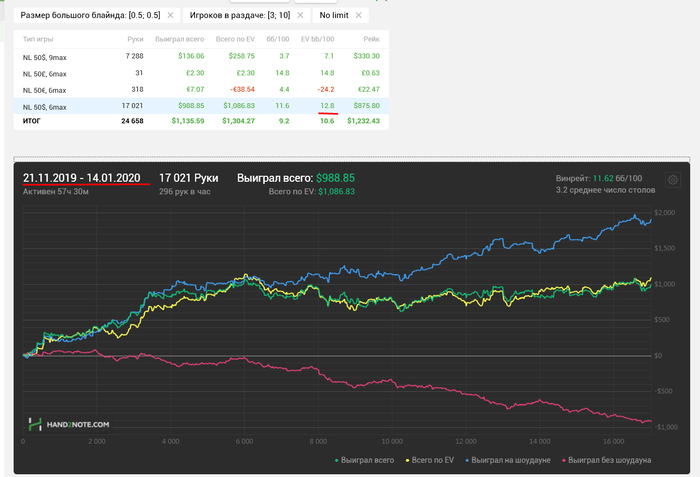Click the 24 658 total hands value

coord(132,121)
